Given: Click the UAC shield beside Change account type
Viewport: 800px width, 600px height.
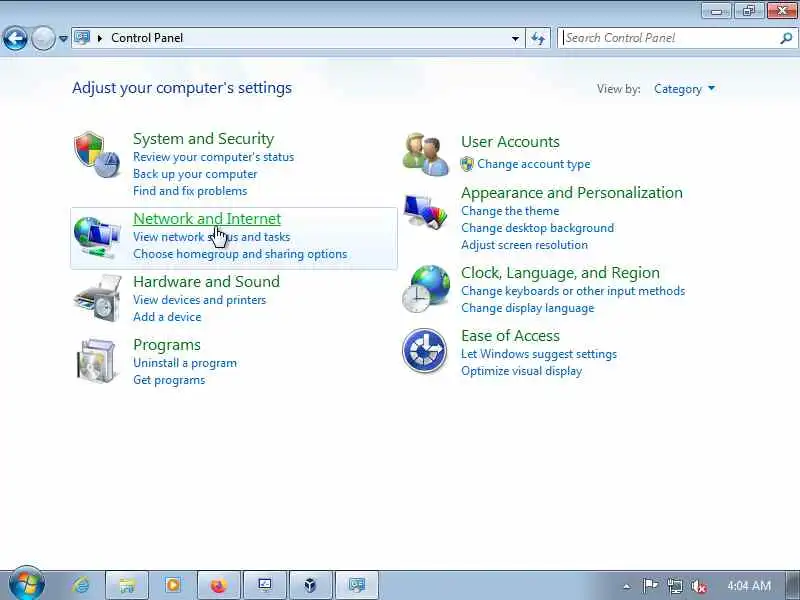Looking at the screenshot, I should [x=467, y=164].
